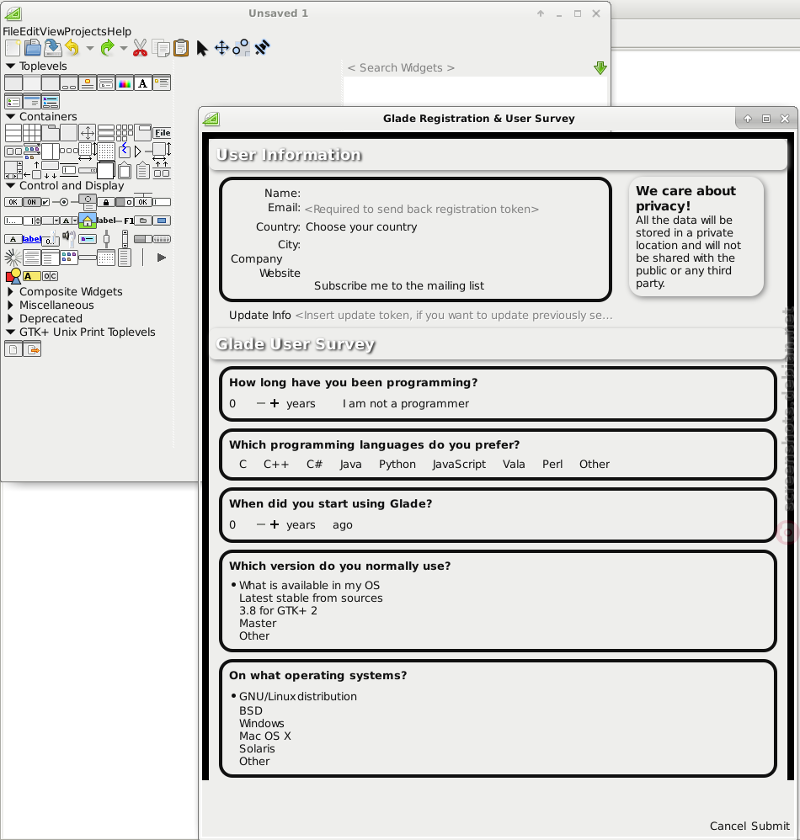Hide the widget search with the green arrow

pyautogui.click(x=600, y=68)
